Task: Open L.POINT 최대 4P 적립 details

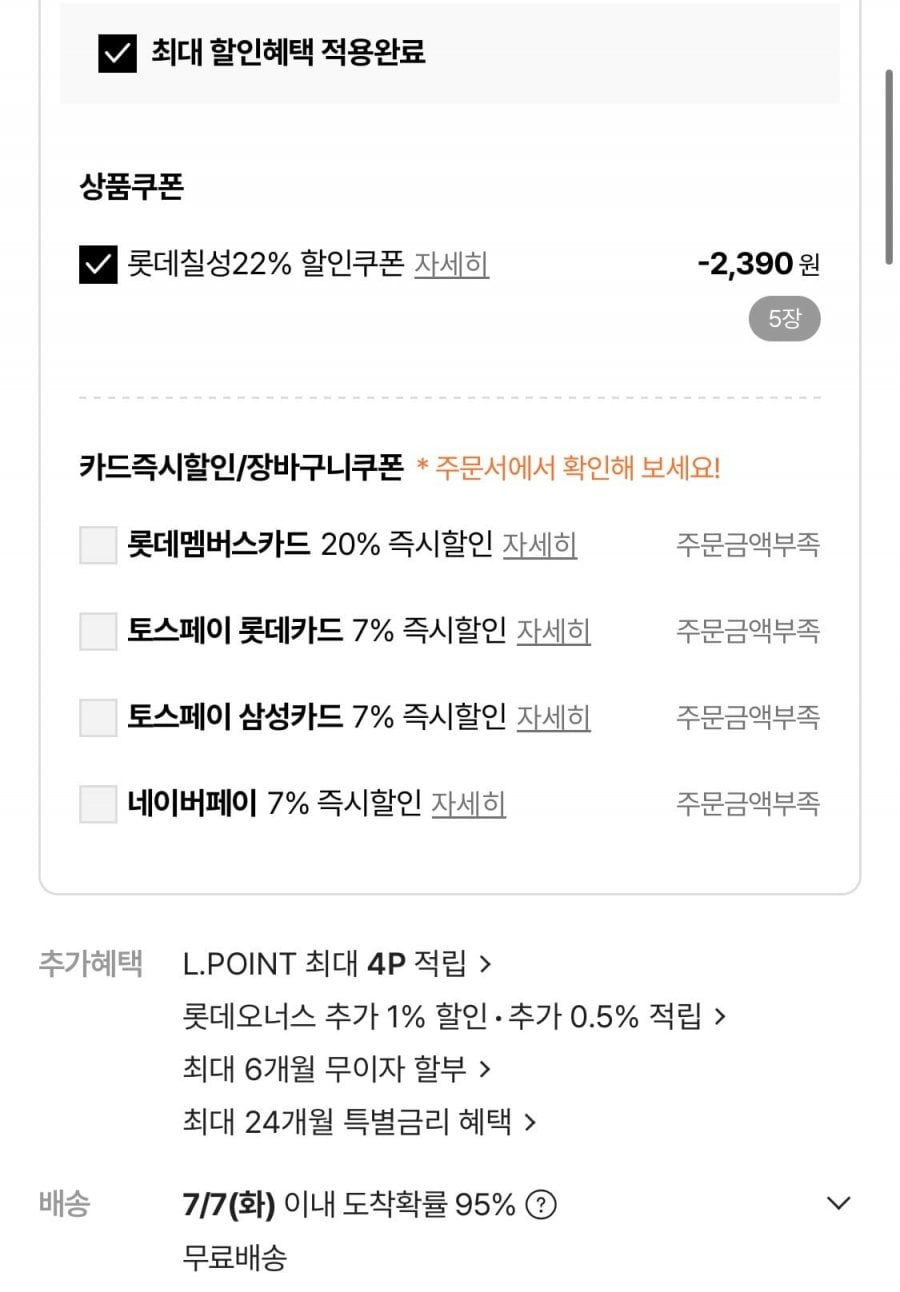Action: point(338,964)
